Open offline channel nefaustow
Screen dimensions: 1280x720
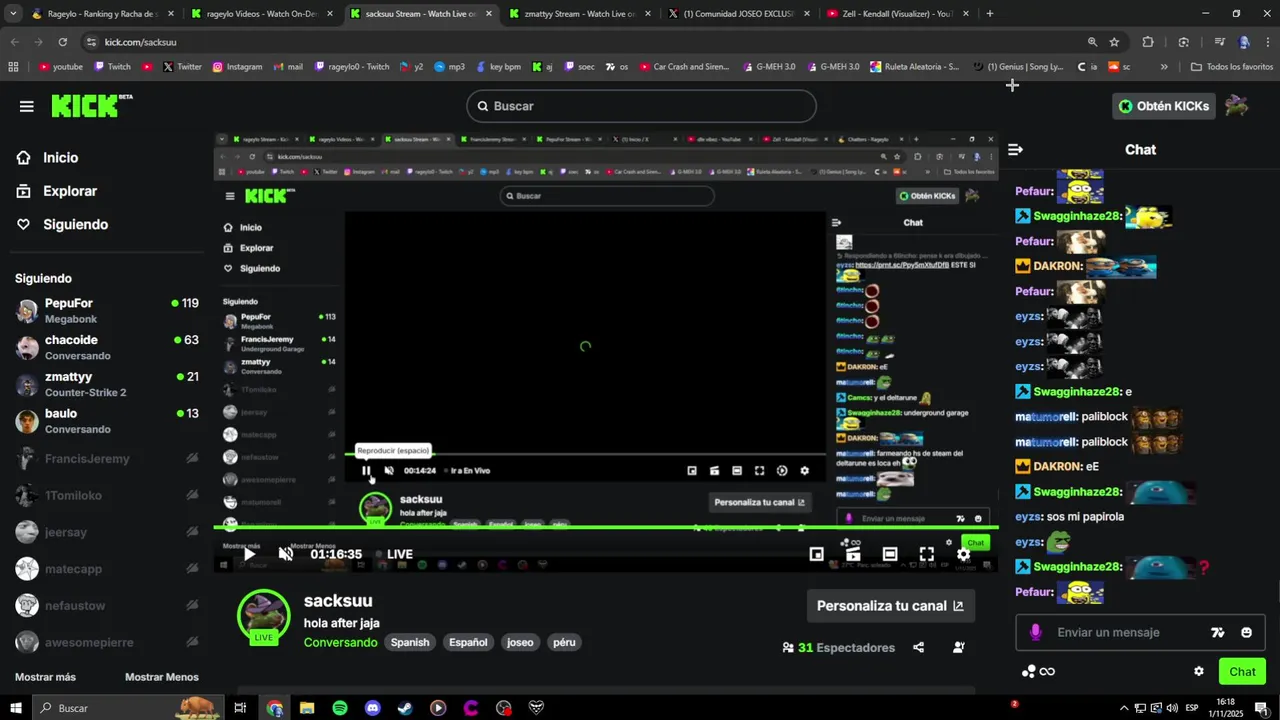[107, 606]
